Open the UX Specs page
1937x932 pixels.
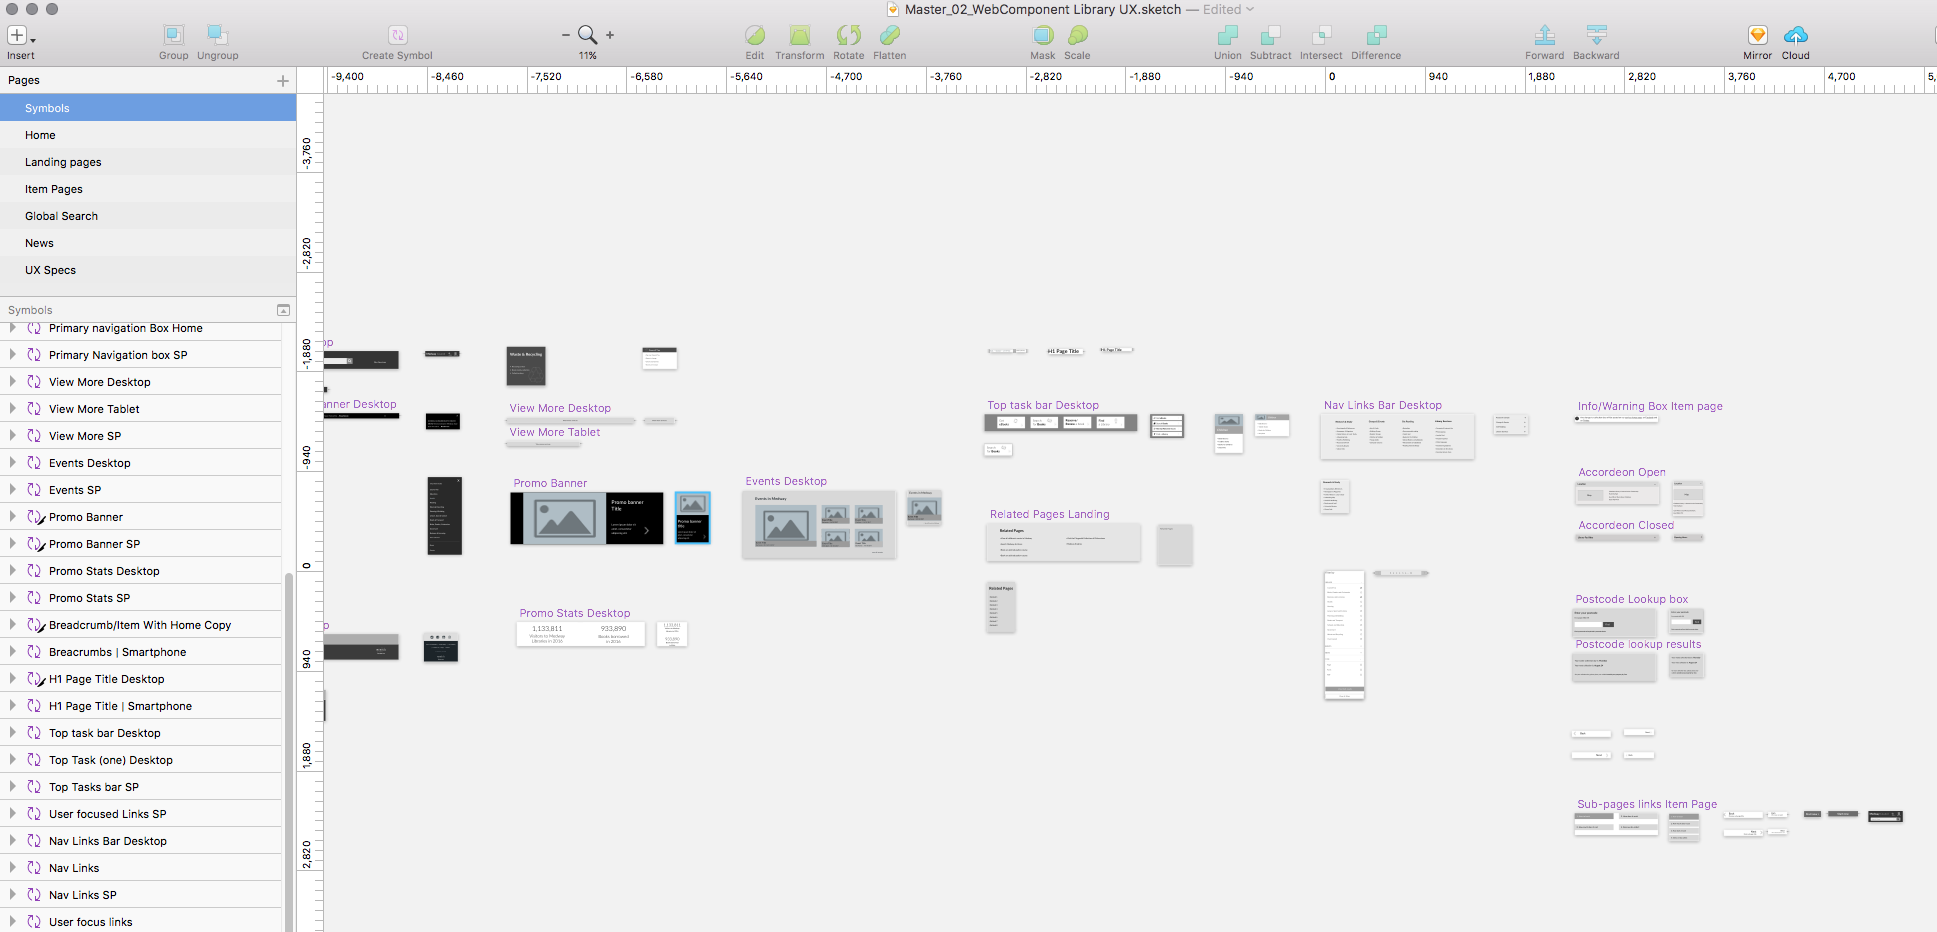(50, 270)
